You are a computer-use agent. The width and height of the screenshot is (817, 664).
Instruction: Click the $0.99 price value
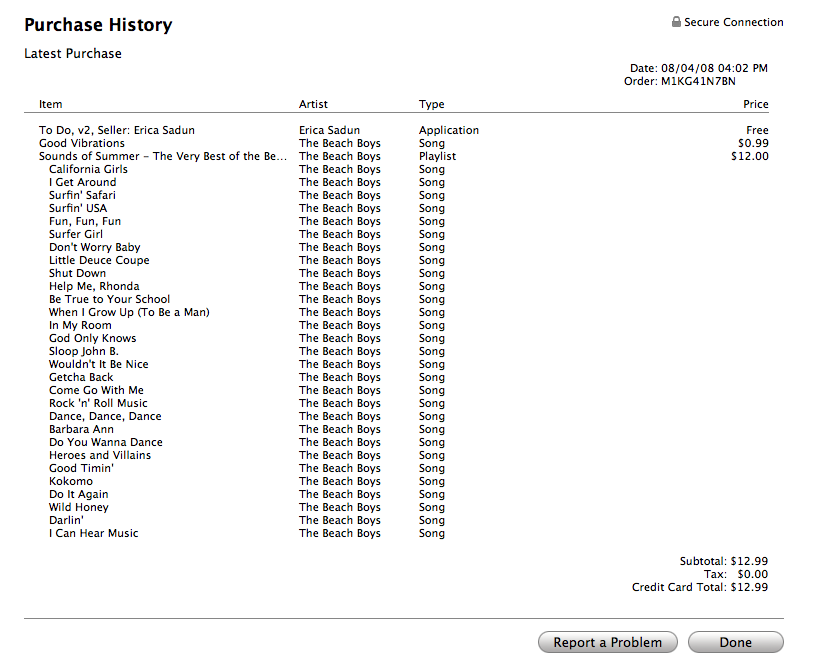pyautogui.click(x=753, y=143)
